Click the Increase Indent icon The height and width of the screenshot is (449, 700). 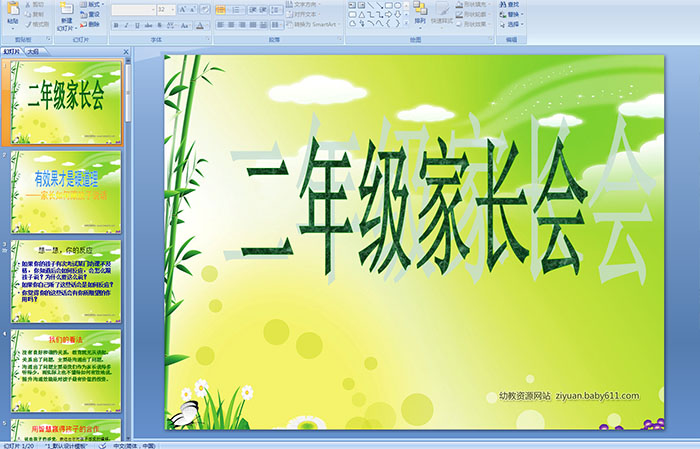(x=263, y=9)
